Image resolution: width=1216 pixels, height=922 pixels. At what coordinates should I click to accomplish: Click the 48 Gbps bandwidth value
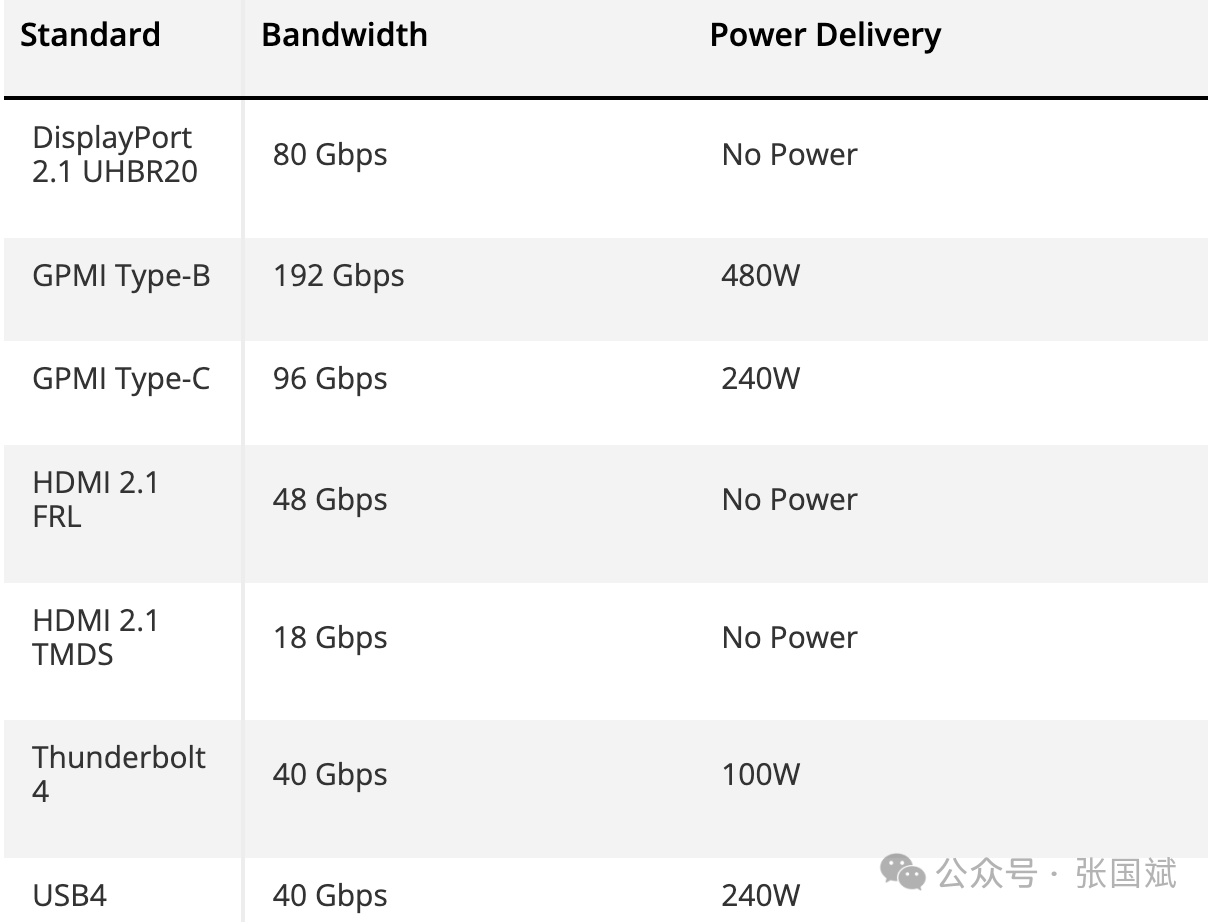click(330, 500)
